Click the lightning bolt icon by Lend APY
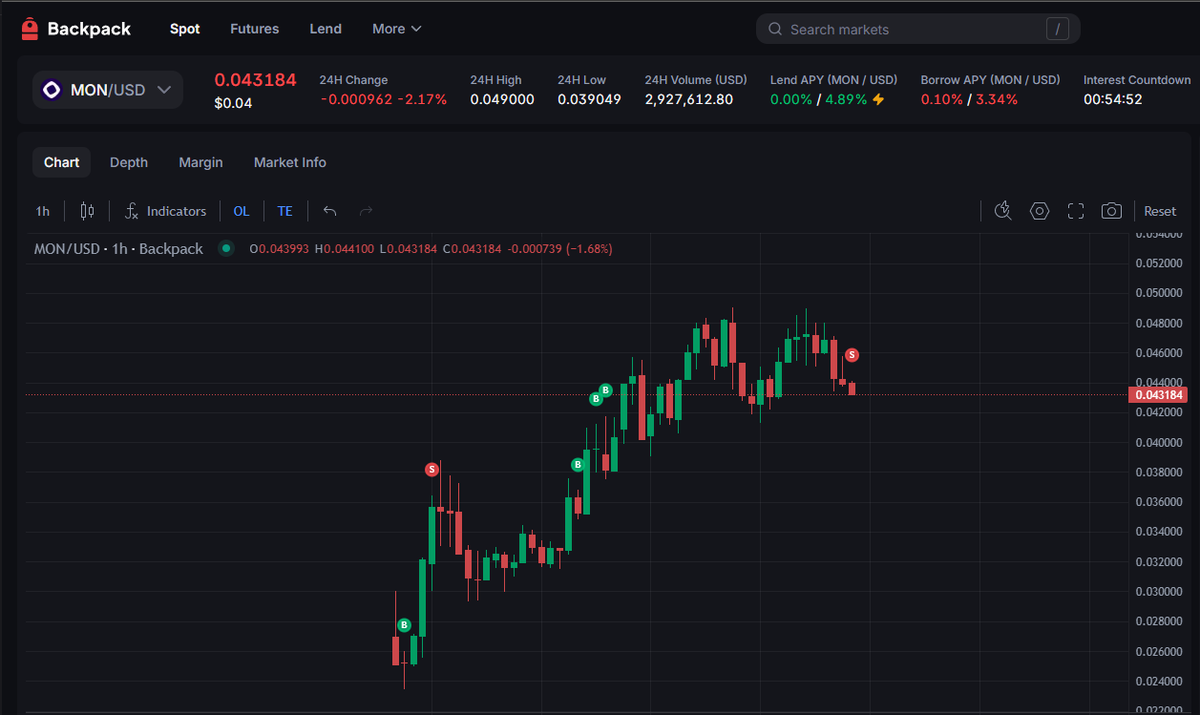The height and width of the screenshot is (715, 1200). (878, 99)
